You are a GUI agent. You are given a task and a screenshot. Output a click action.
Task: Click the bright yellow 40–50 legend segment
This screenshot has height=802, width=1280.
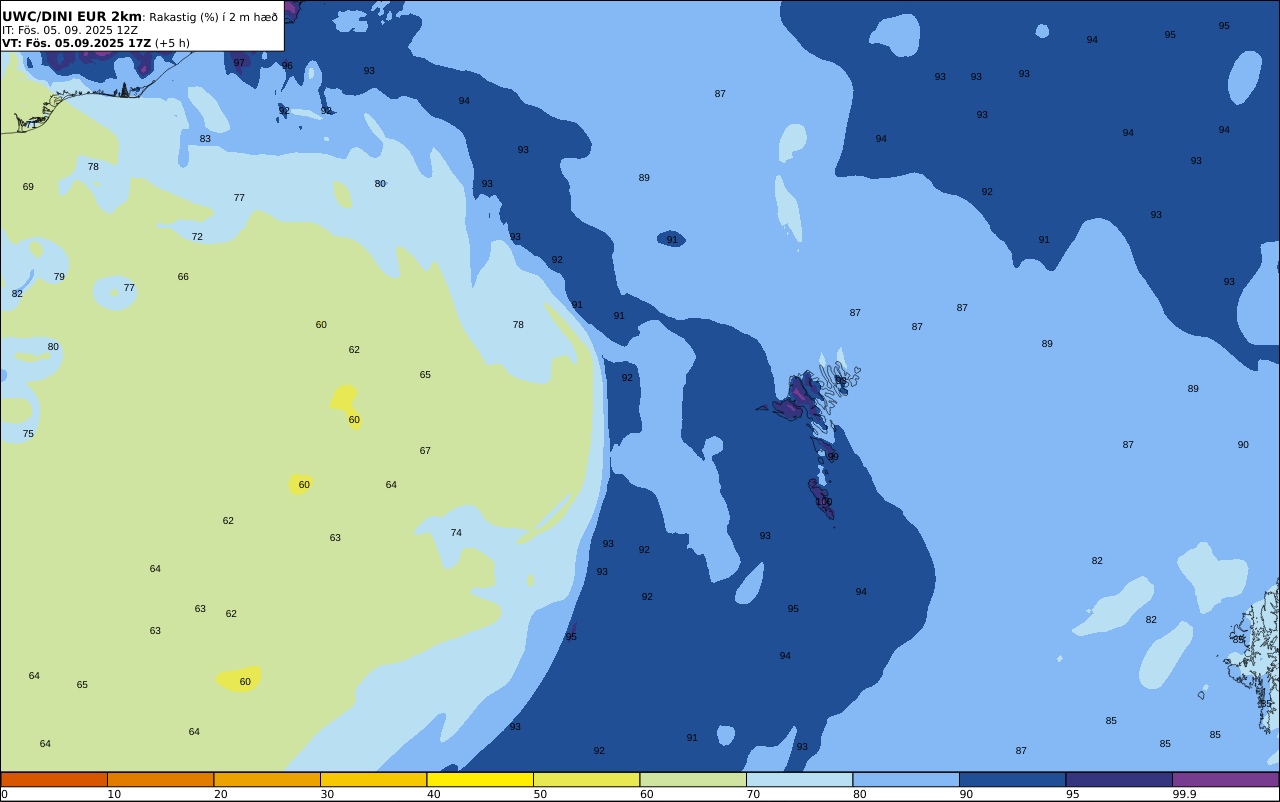point(480,779)
